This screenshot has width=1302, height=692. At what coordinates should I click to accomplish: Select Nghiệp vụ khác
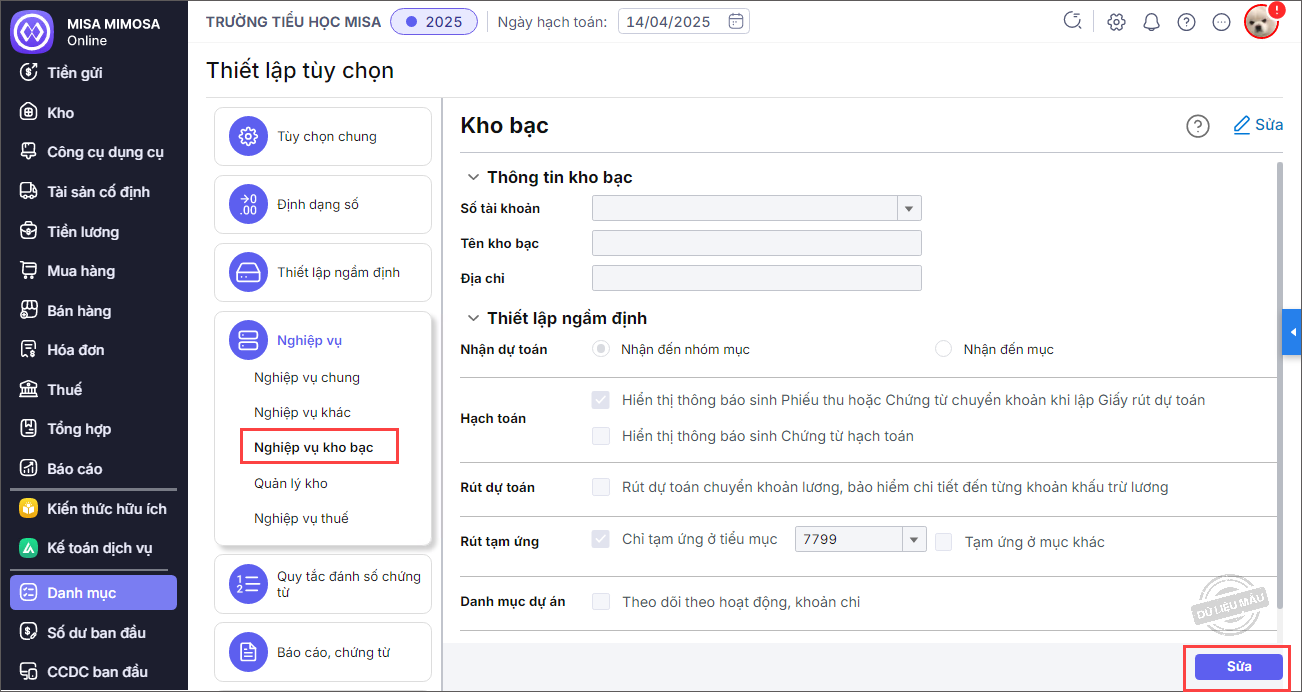pos(302,412)
